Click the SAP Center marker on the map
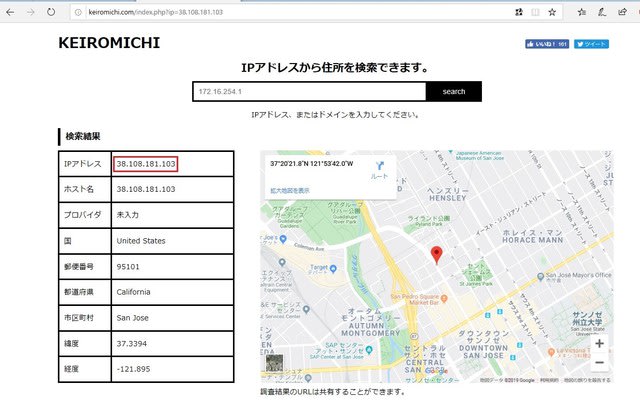Screen dimensions: 640x400 pos(369,350)
